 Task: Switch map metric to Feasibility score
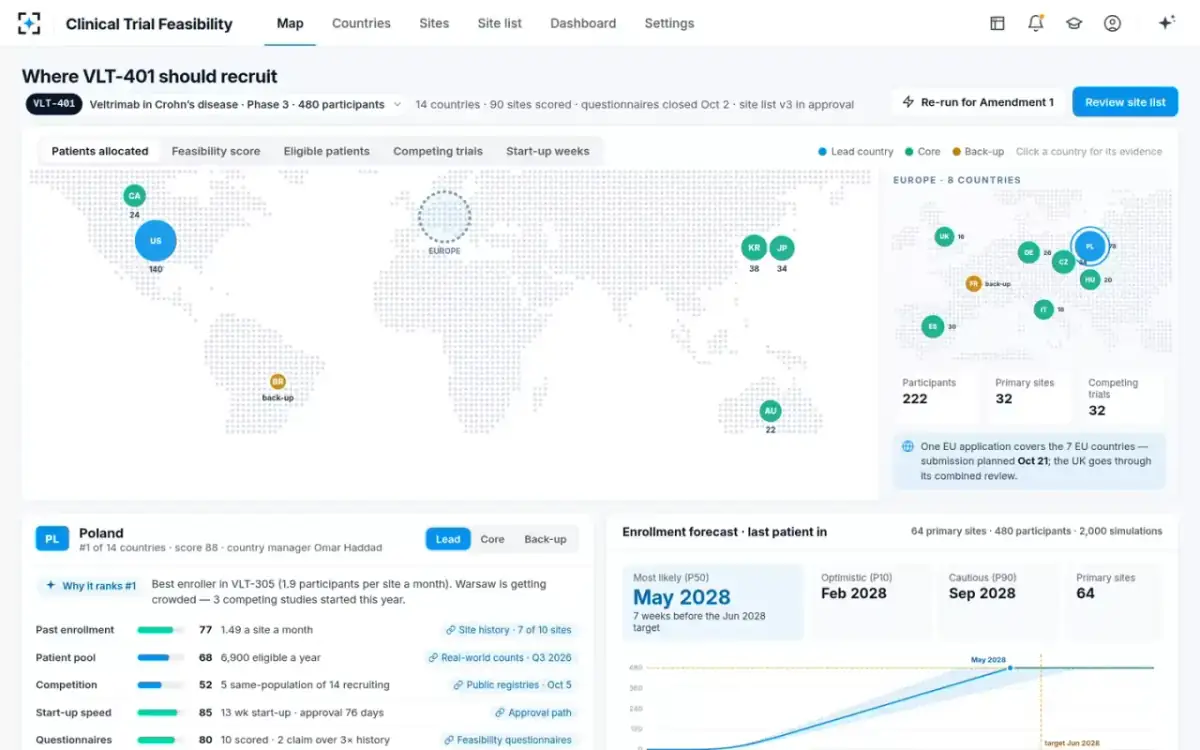[216, 151]
